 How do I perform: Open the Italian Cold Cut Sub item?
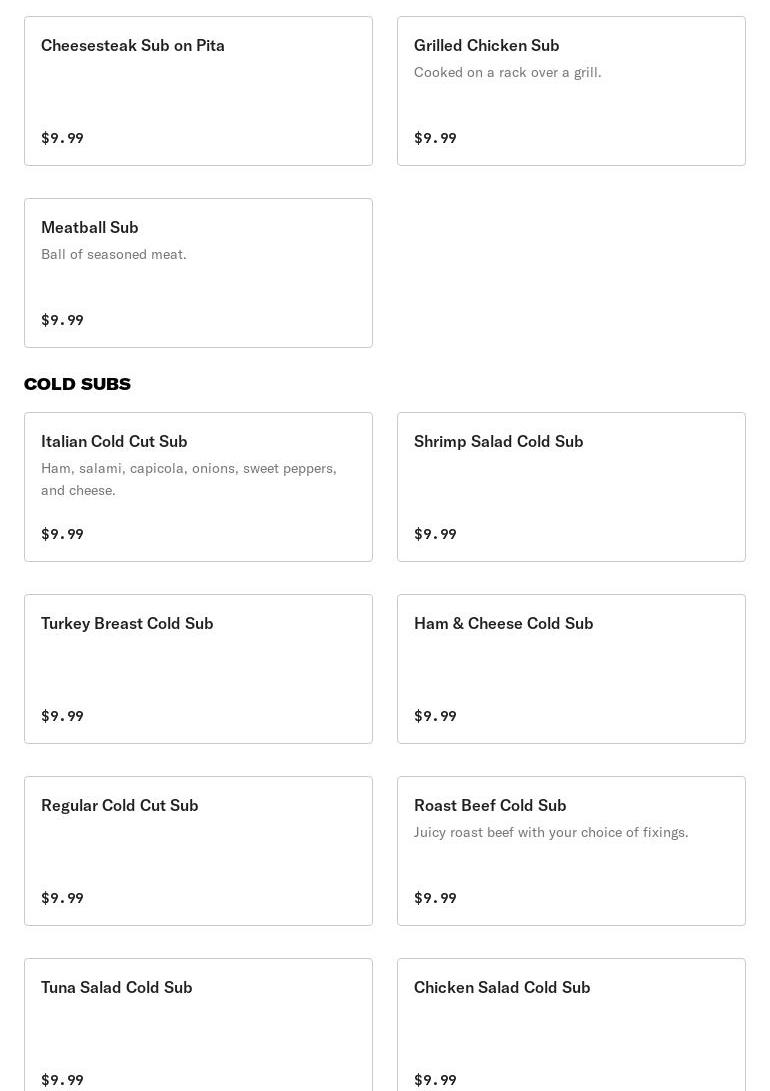[x=114, y=442]
